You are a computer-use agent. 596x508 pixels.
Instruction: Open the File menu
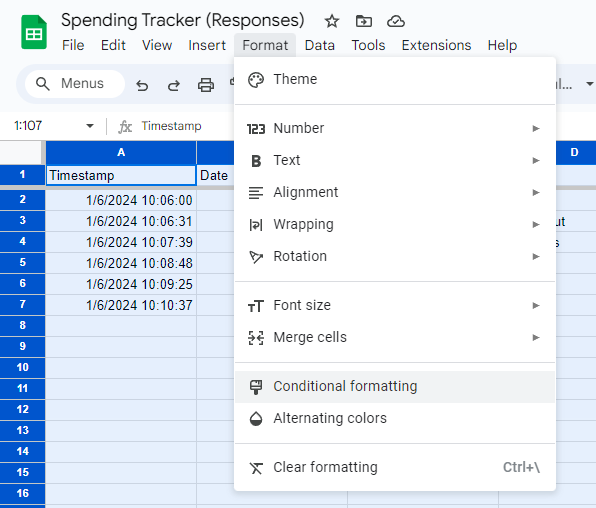[73, 45]
